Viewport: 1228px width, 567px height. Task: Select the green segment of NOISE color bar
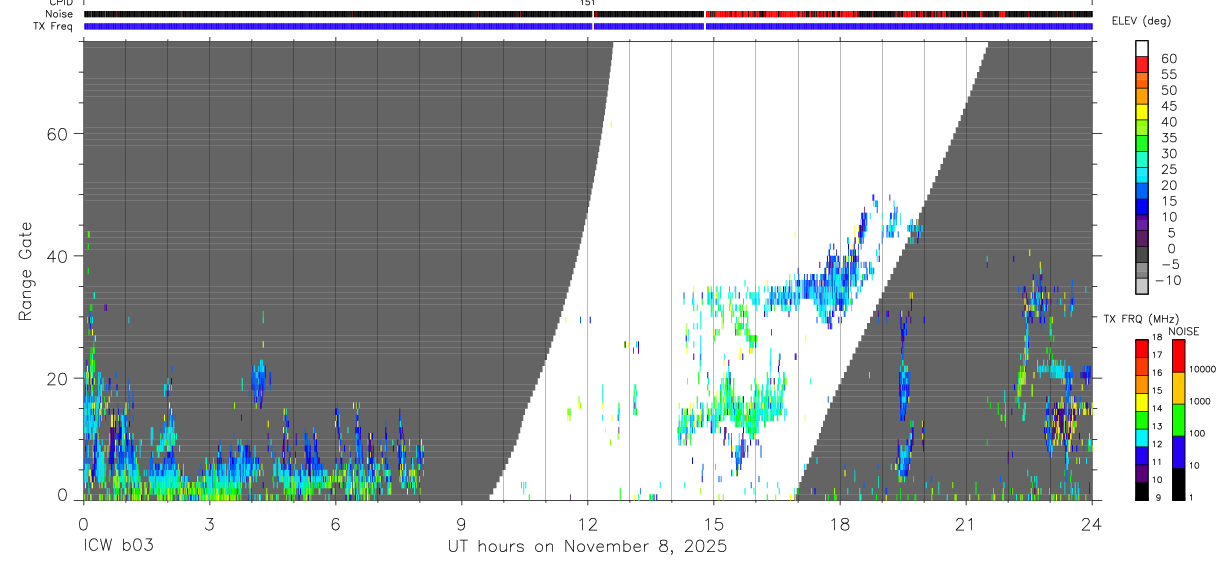coord(1178,419)
